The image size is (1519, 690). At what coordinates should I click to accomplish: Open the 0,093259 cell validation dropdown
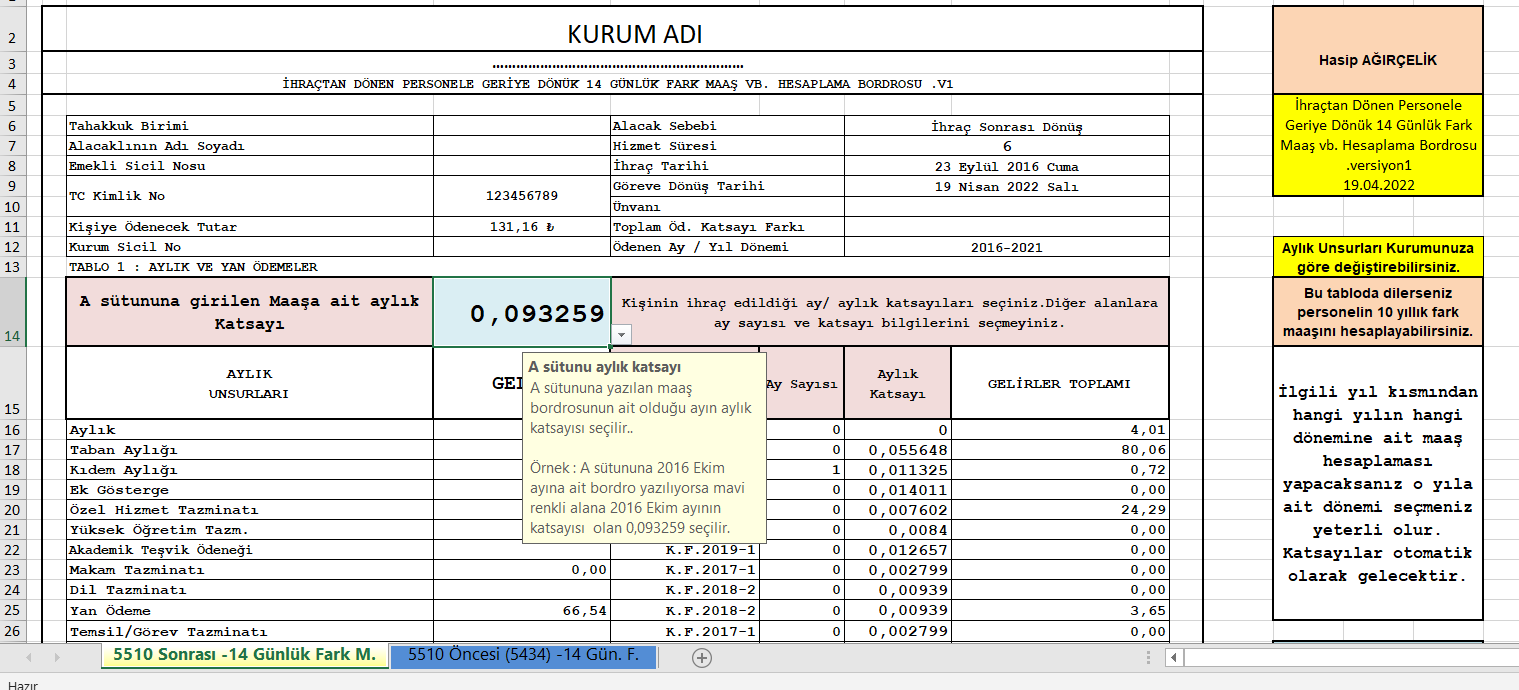621,335
